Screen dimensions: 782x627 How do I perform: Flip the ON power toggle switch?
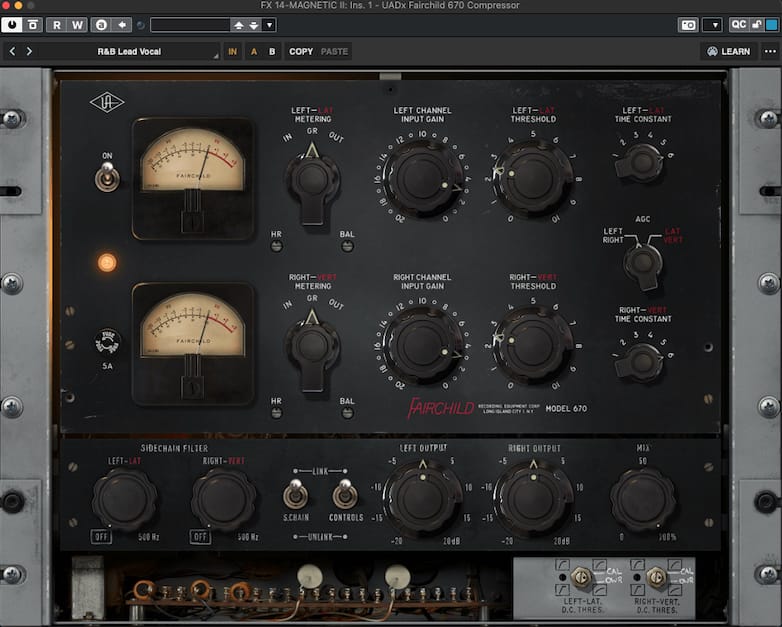[107, 177]
